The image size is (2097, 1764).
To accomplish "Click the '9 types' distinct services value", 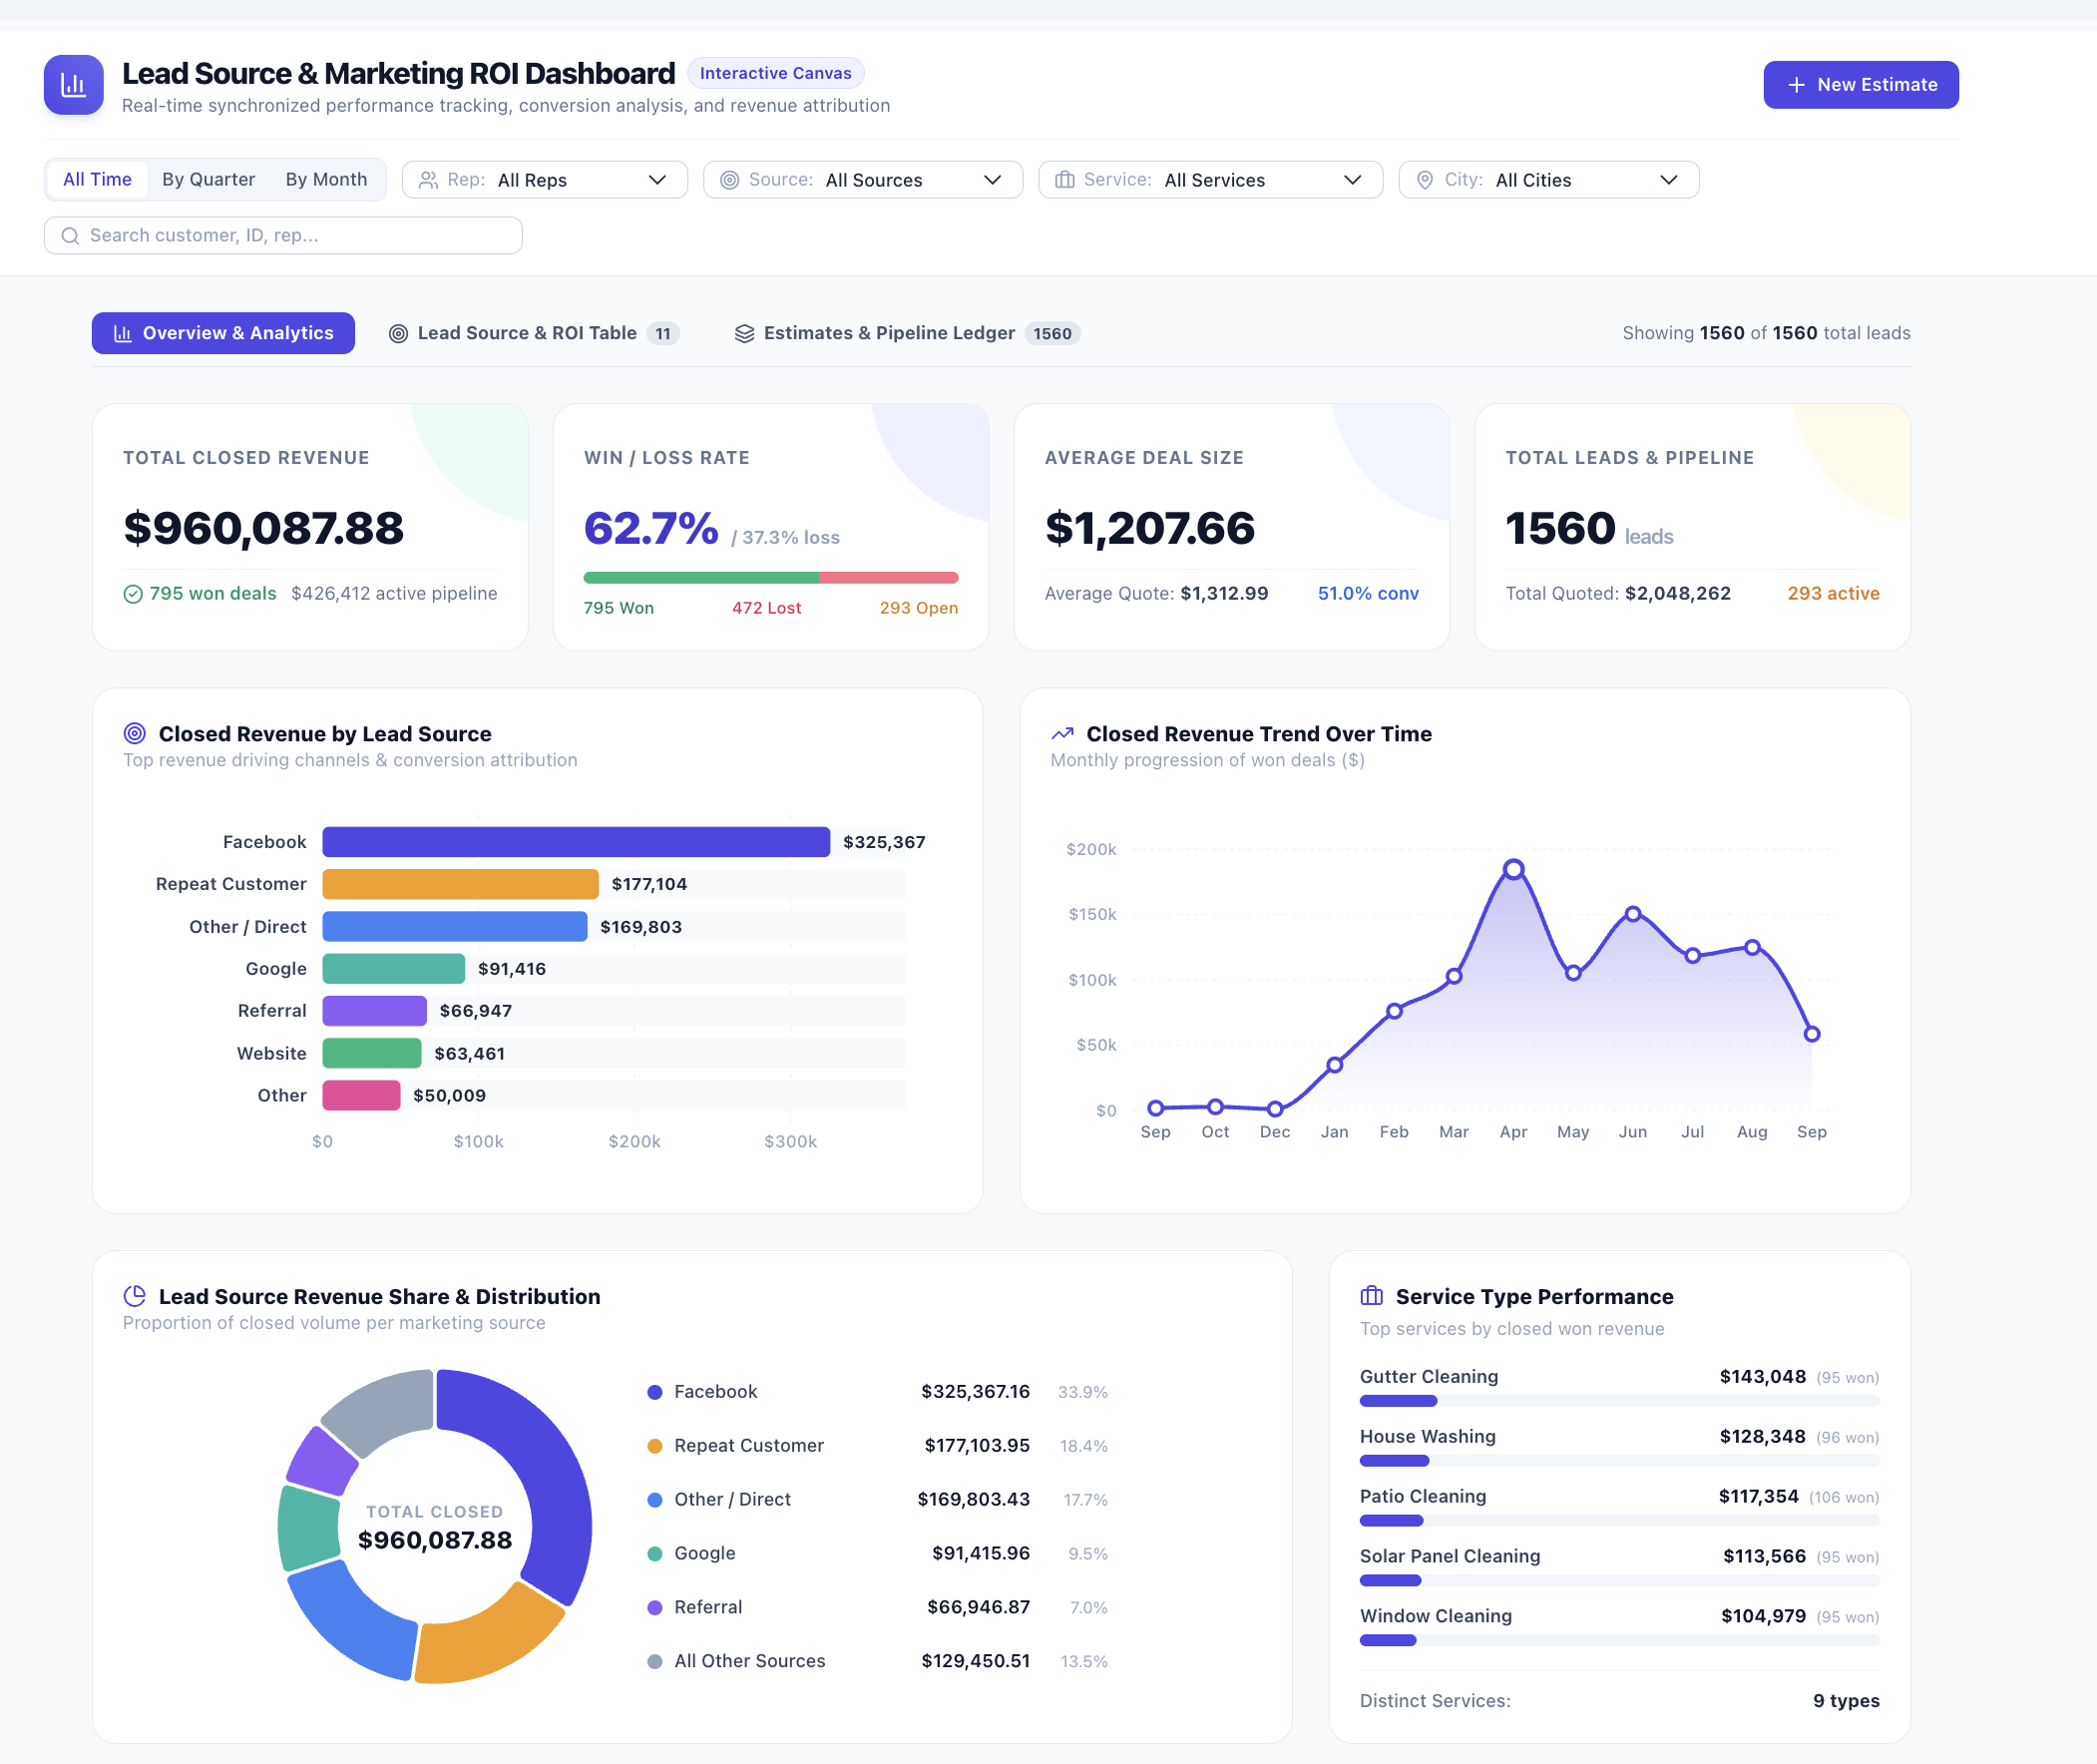I will pos(1846,1701).
